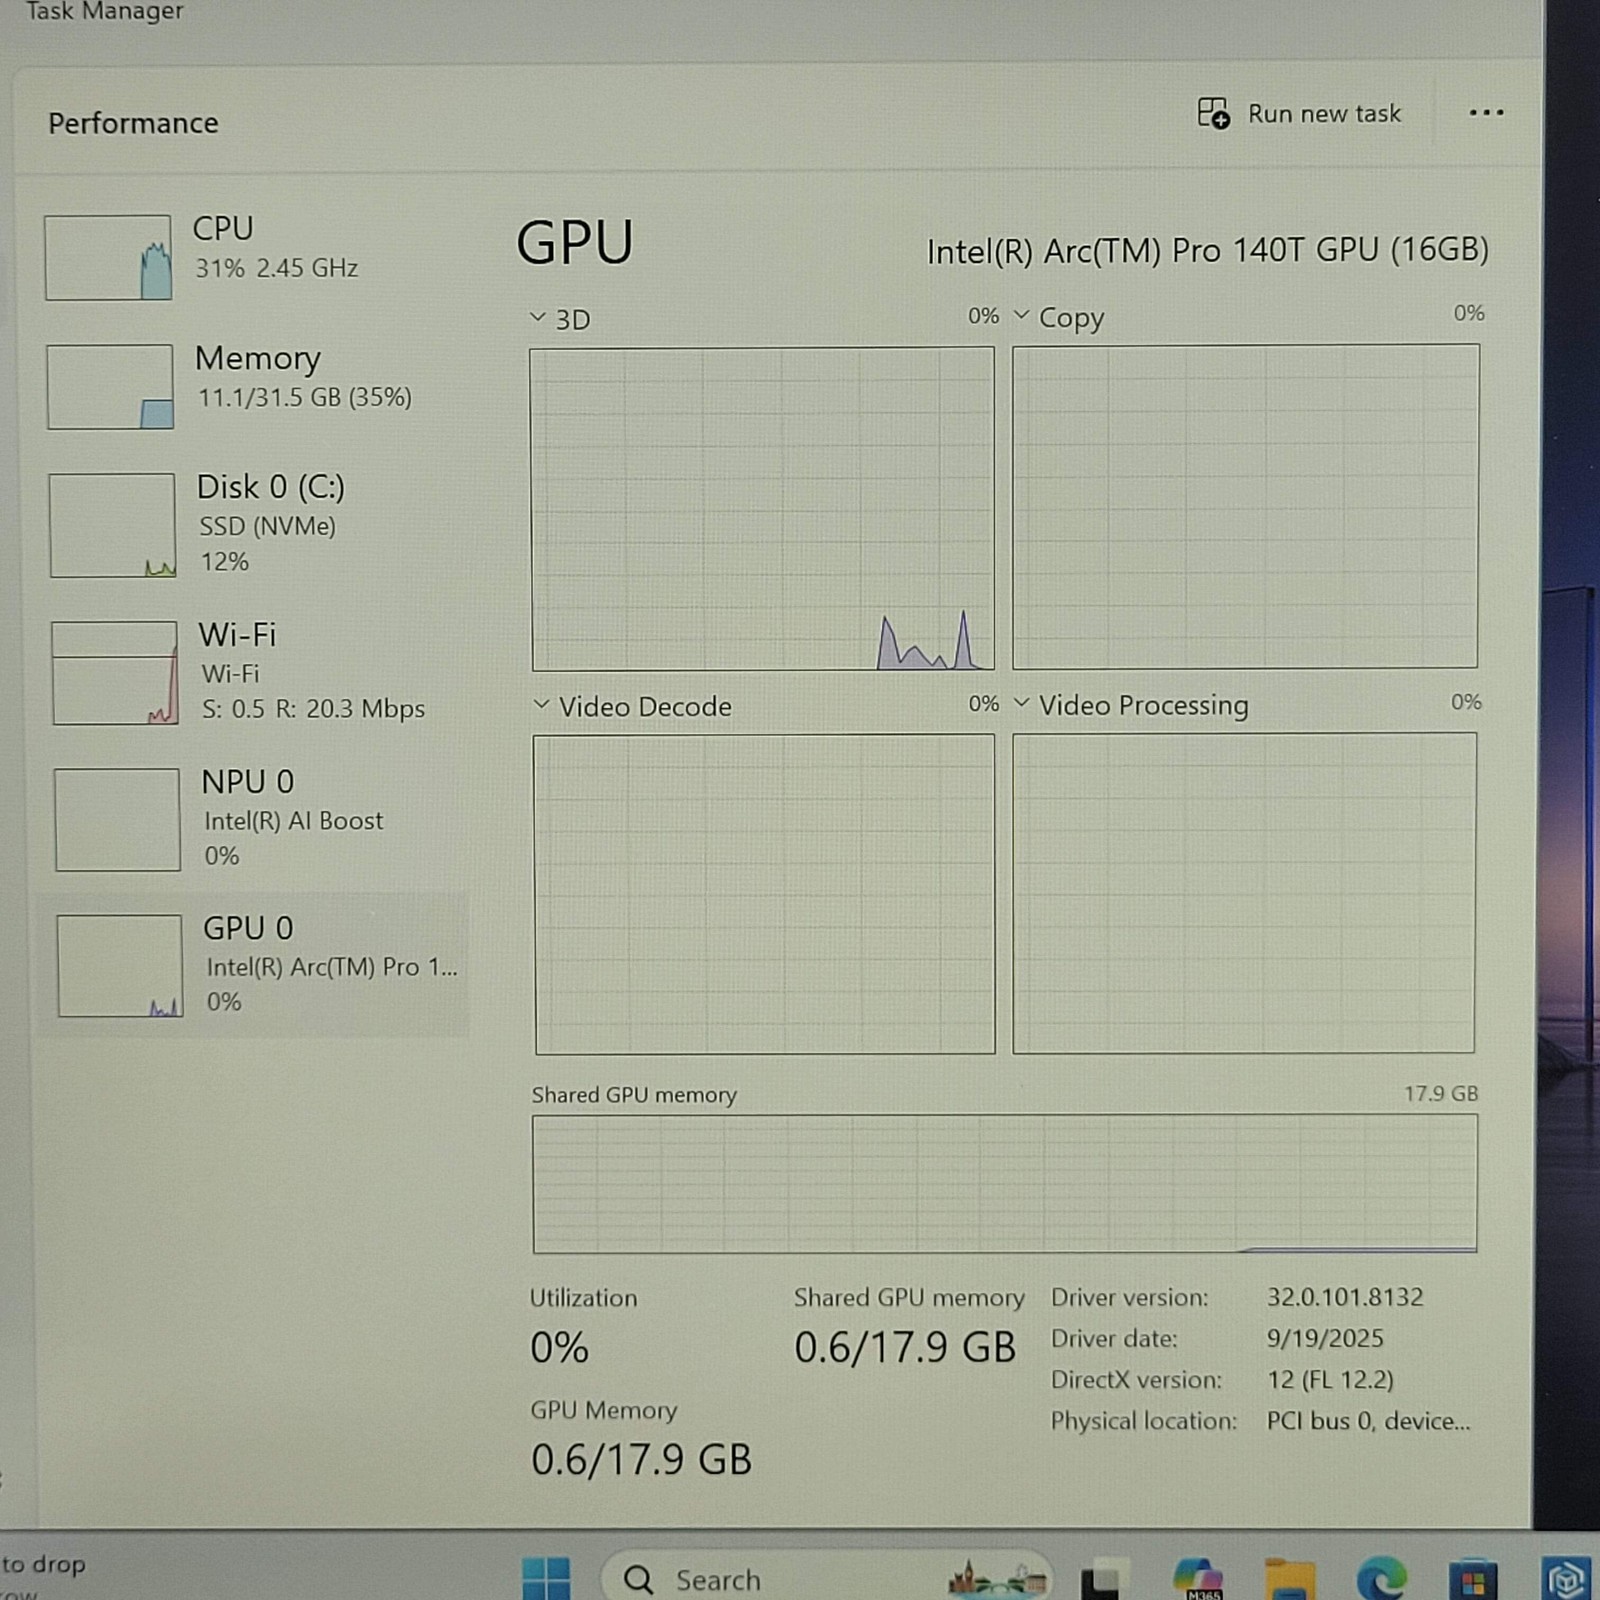Click the Video Processing usage graph

[1244, 892]
